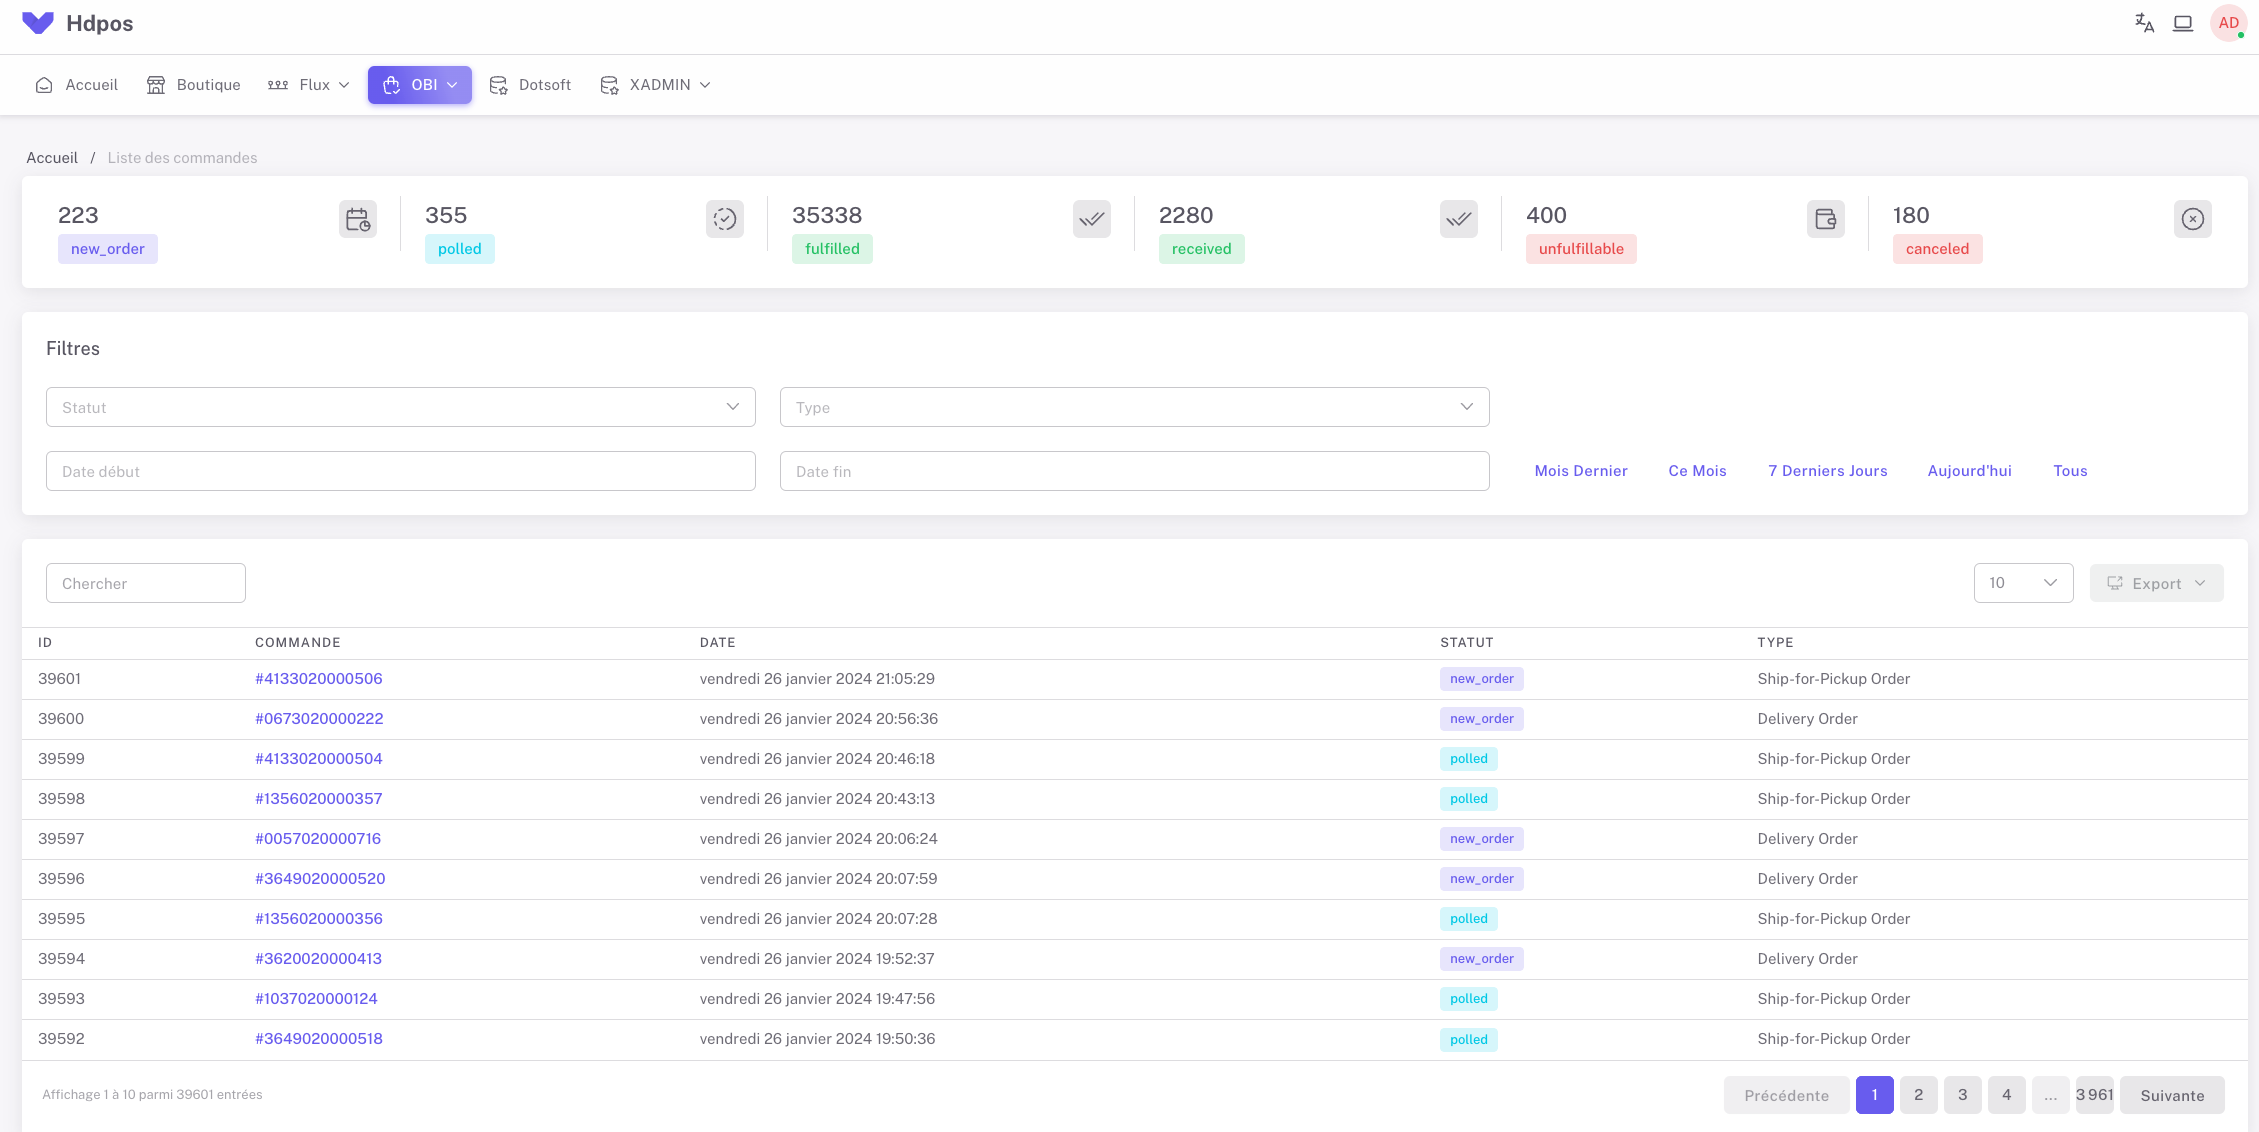Expand the rows-per-page selector showing 10
Image resolution: width=2259 pixels, height=1132 pixels.
pos(2023,583)
